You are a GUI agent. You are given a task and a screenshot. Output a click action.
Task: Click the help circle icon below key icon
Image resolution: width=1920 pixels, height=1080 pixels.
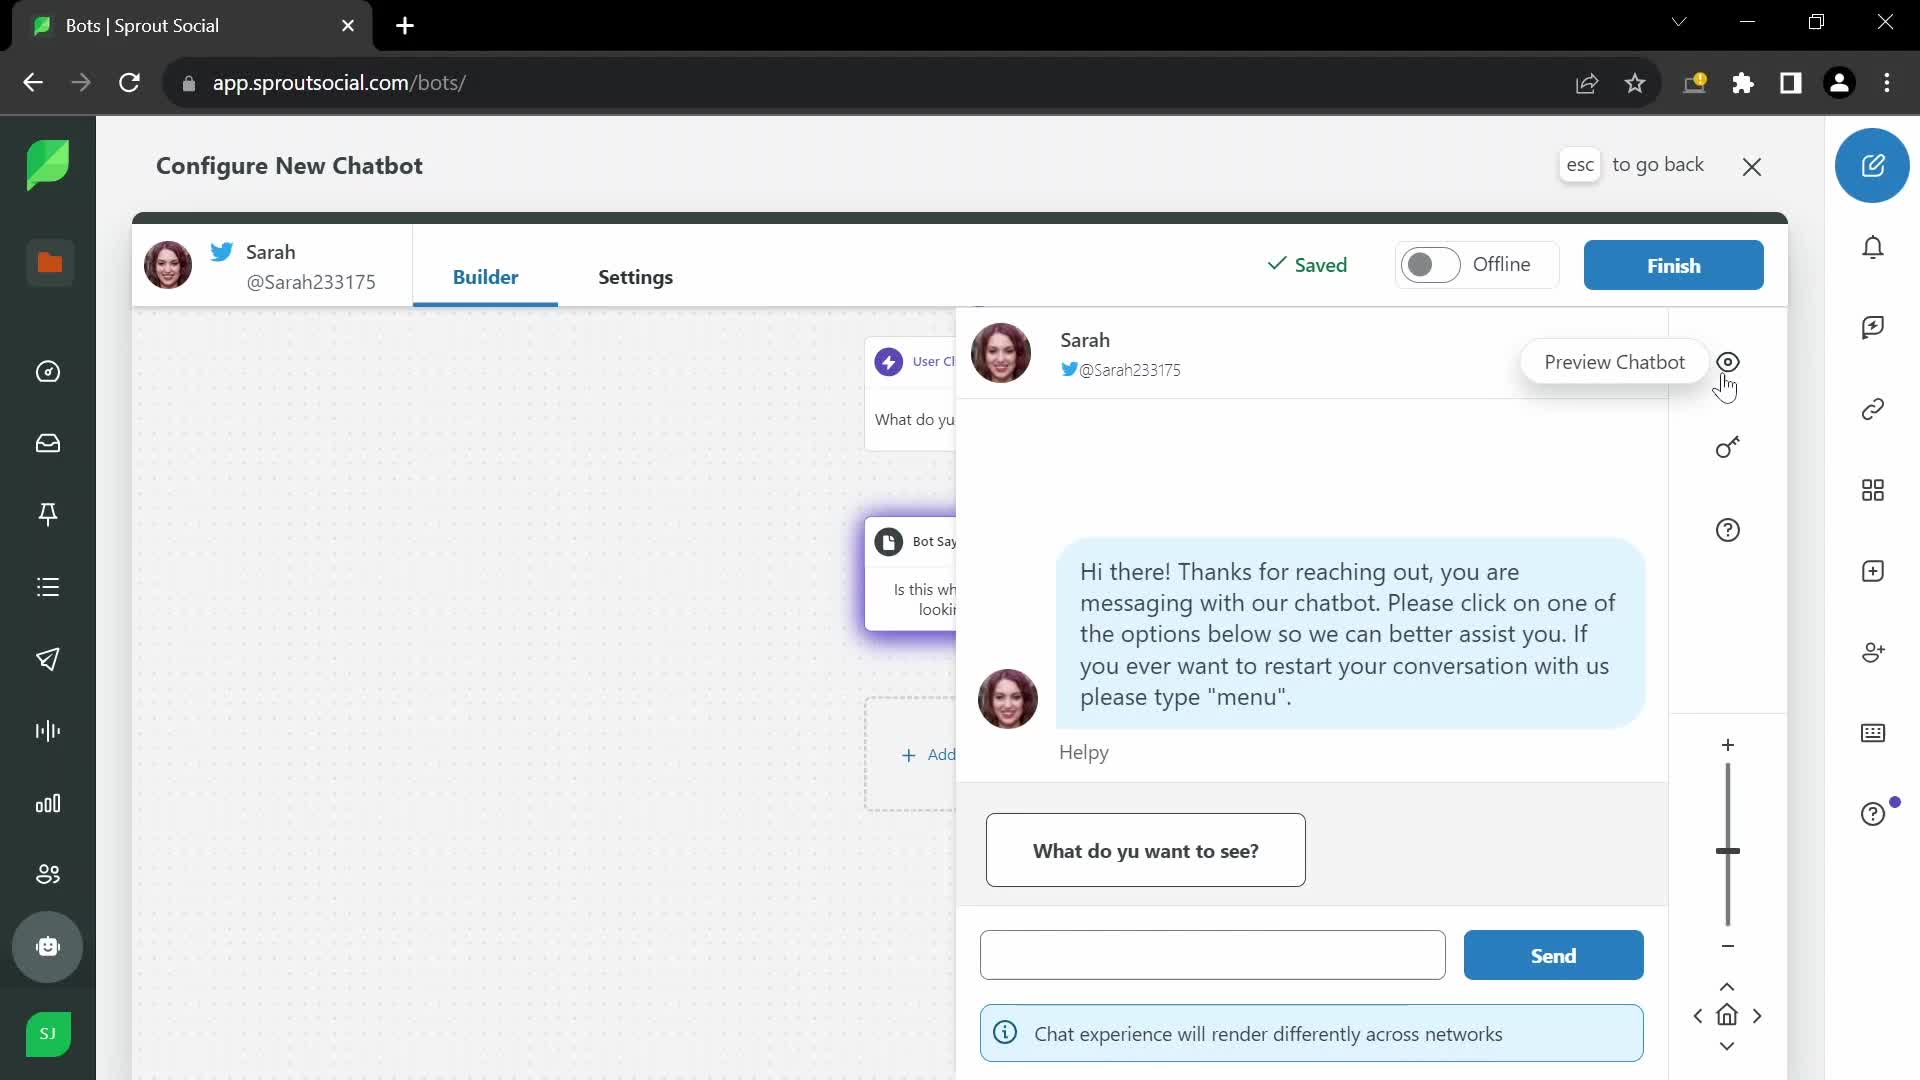[x=1728, y=530]
